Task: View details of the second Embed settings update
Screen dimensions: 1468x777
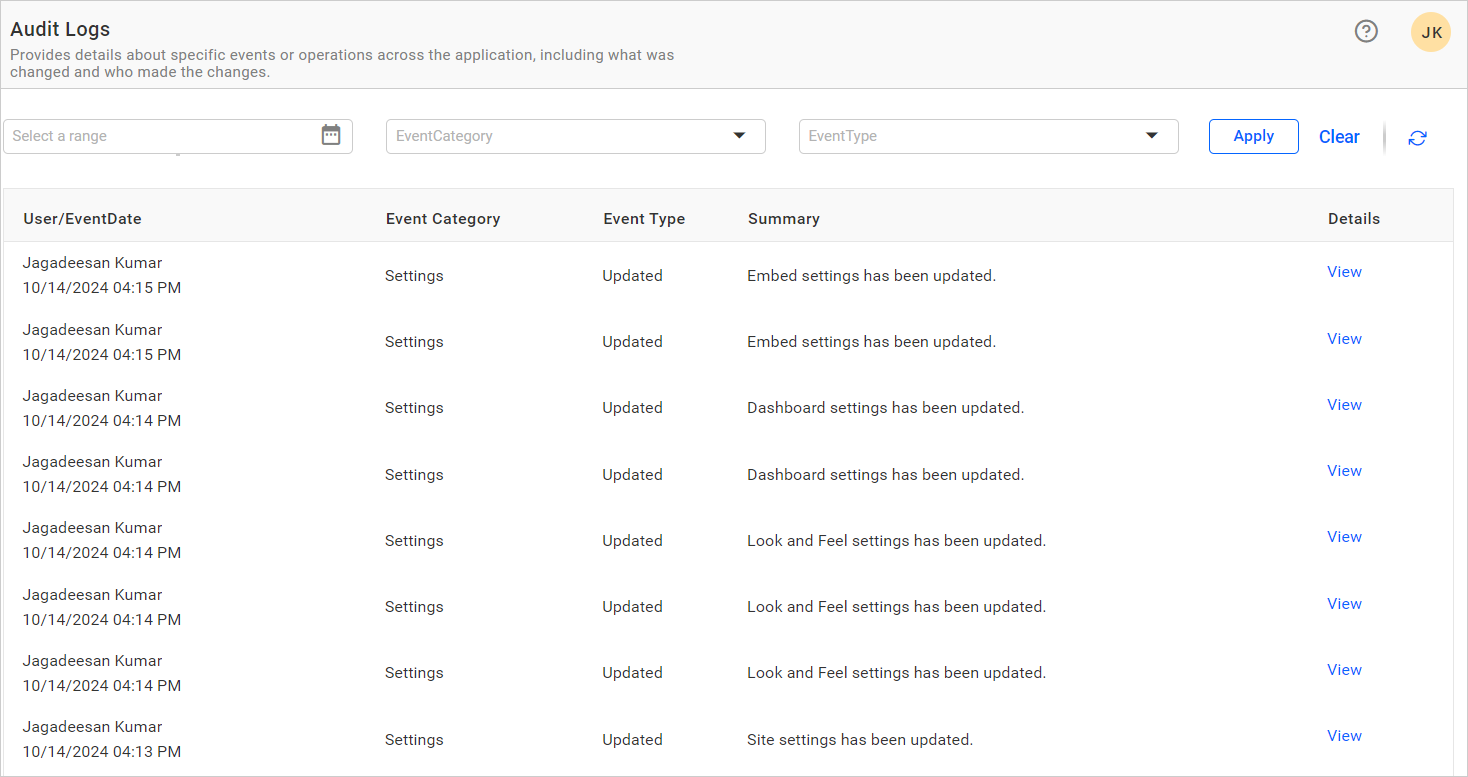Action: (1344, 338)
